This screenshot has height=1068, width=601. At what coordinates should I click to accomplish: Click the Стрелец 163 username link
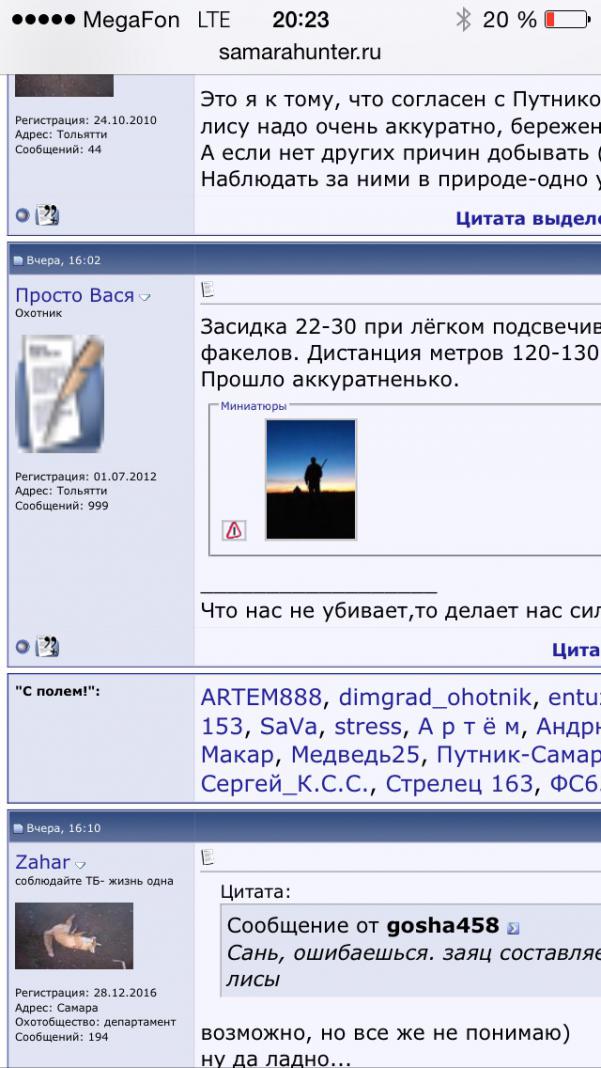(x=460, y=784)
